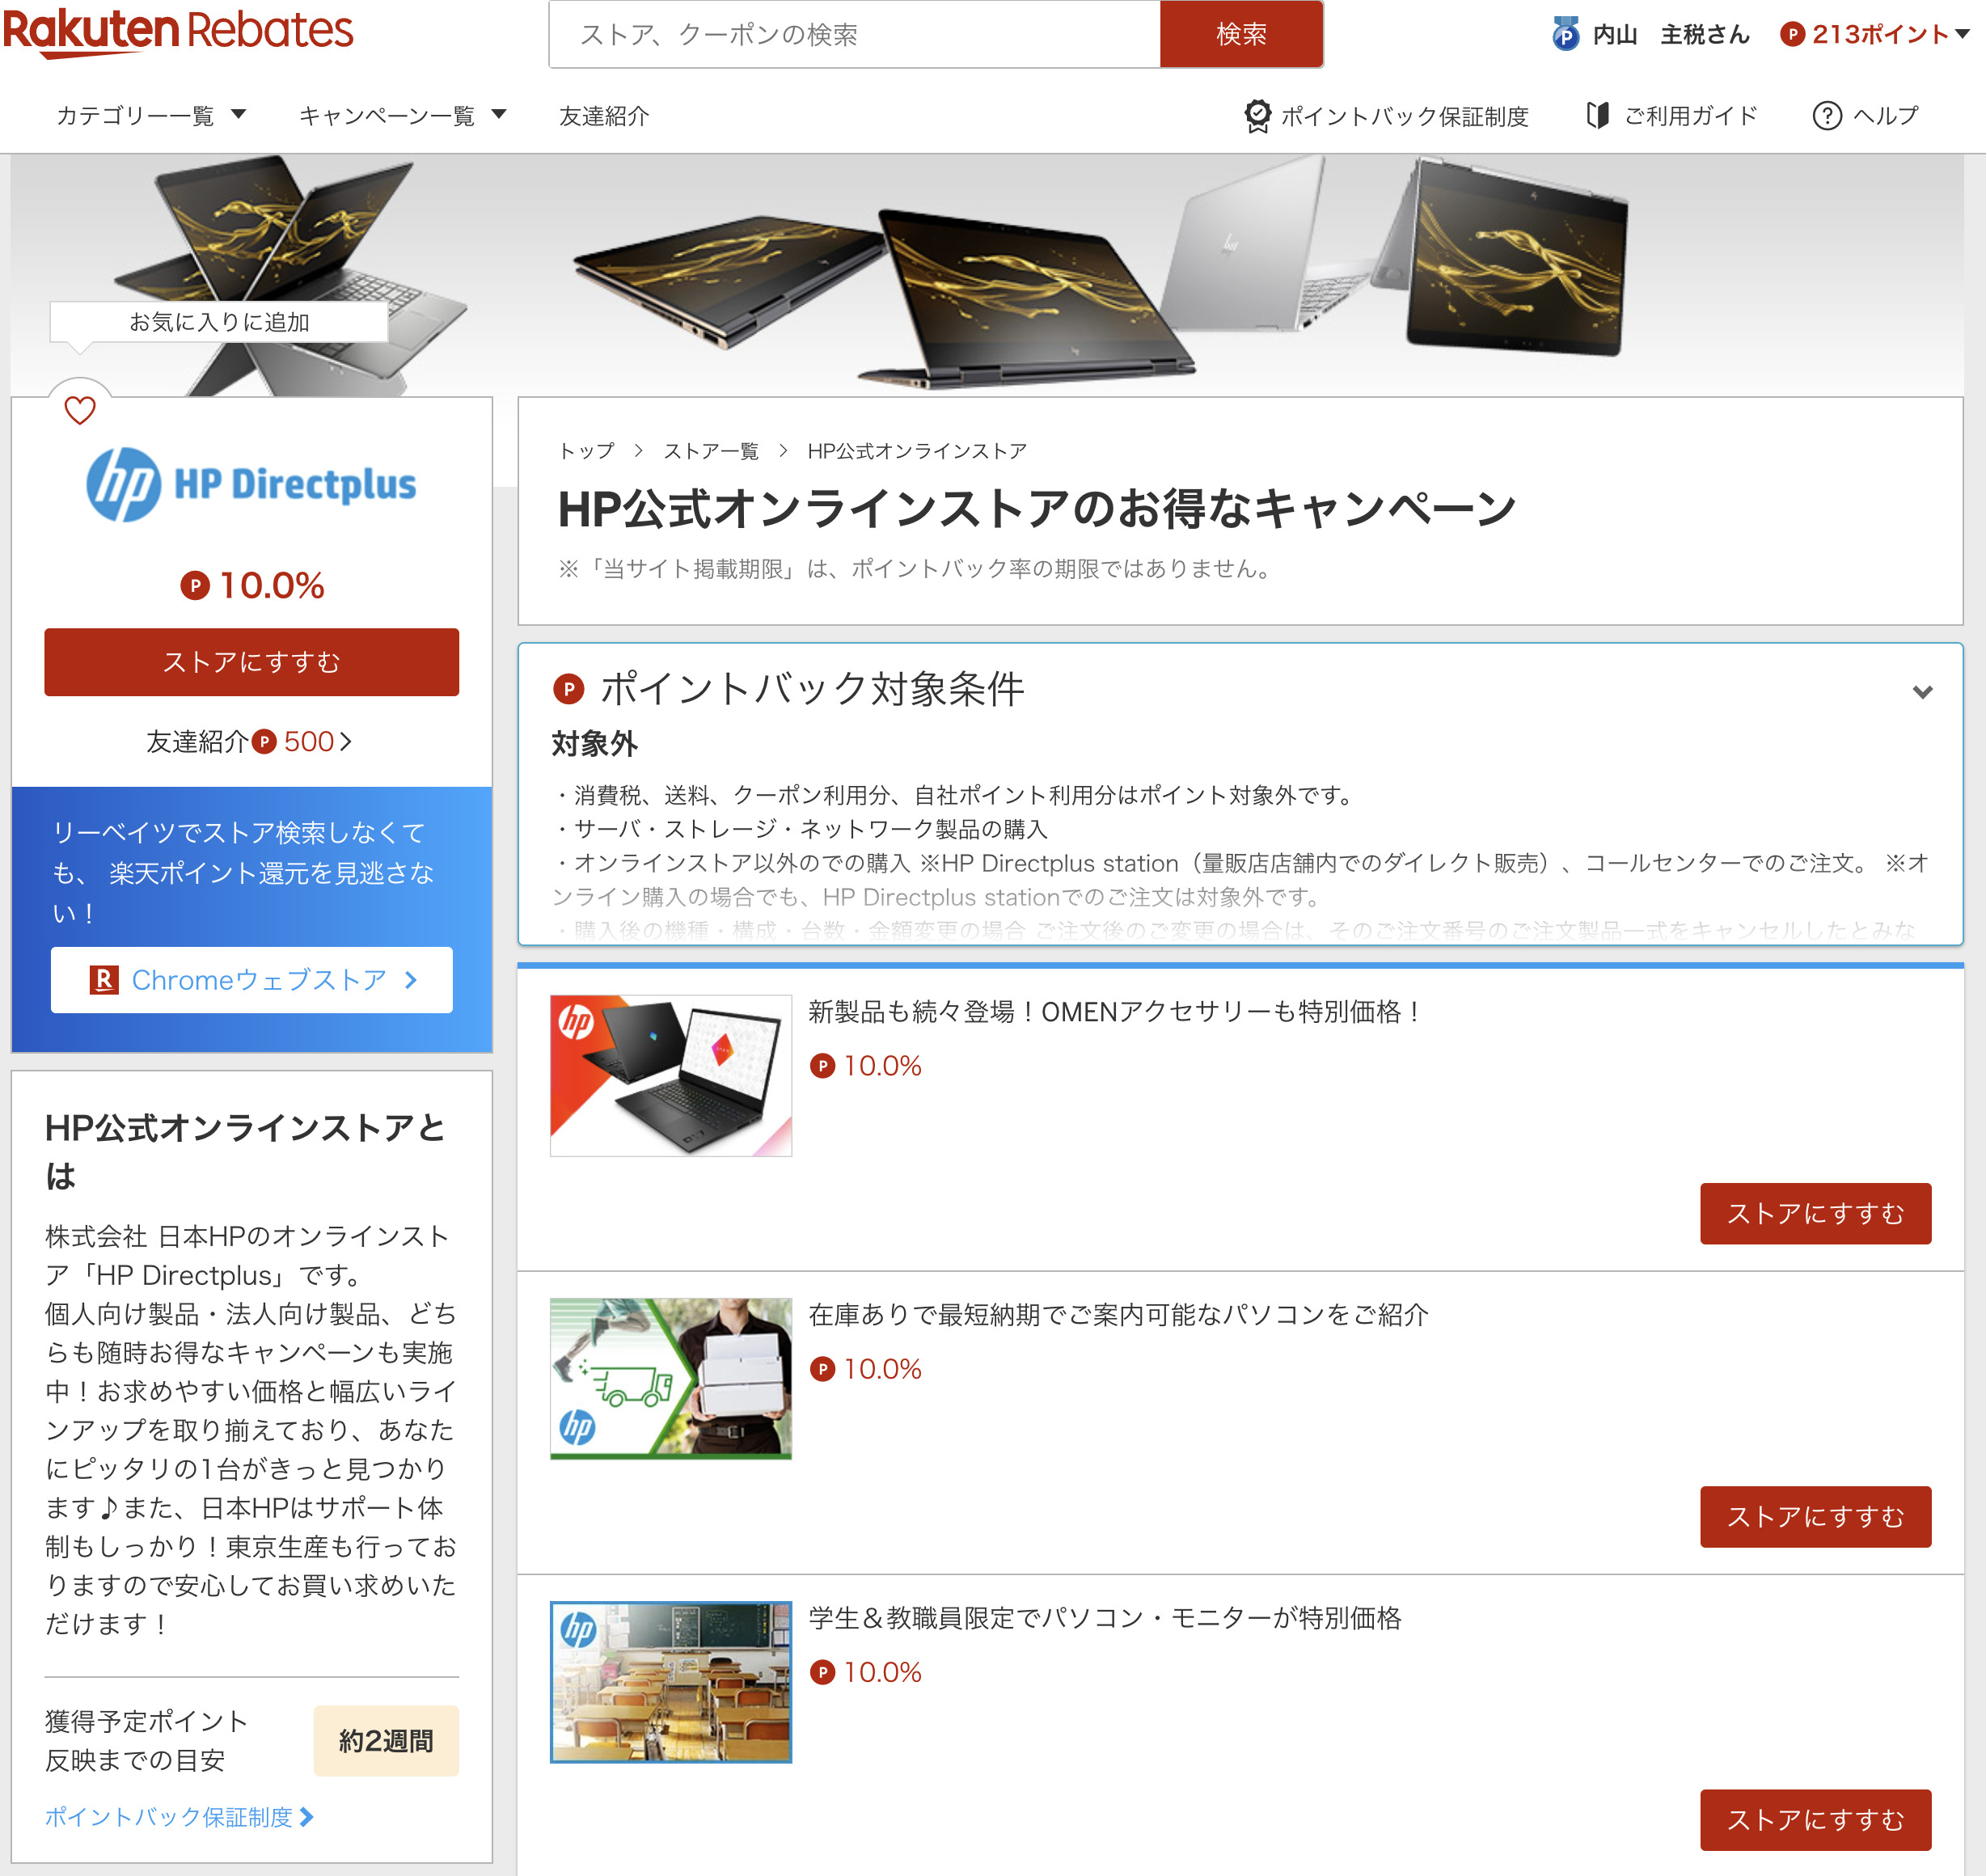
Task: Click the ポイントバック保証制度 badge icon
Action: click(x=1257, y=115)
